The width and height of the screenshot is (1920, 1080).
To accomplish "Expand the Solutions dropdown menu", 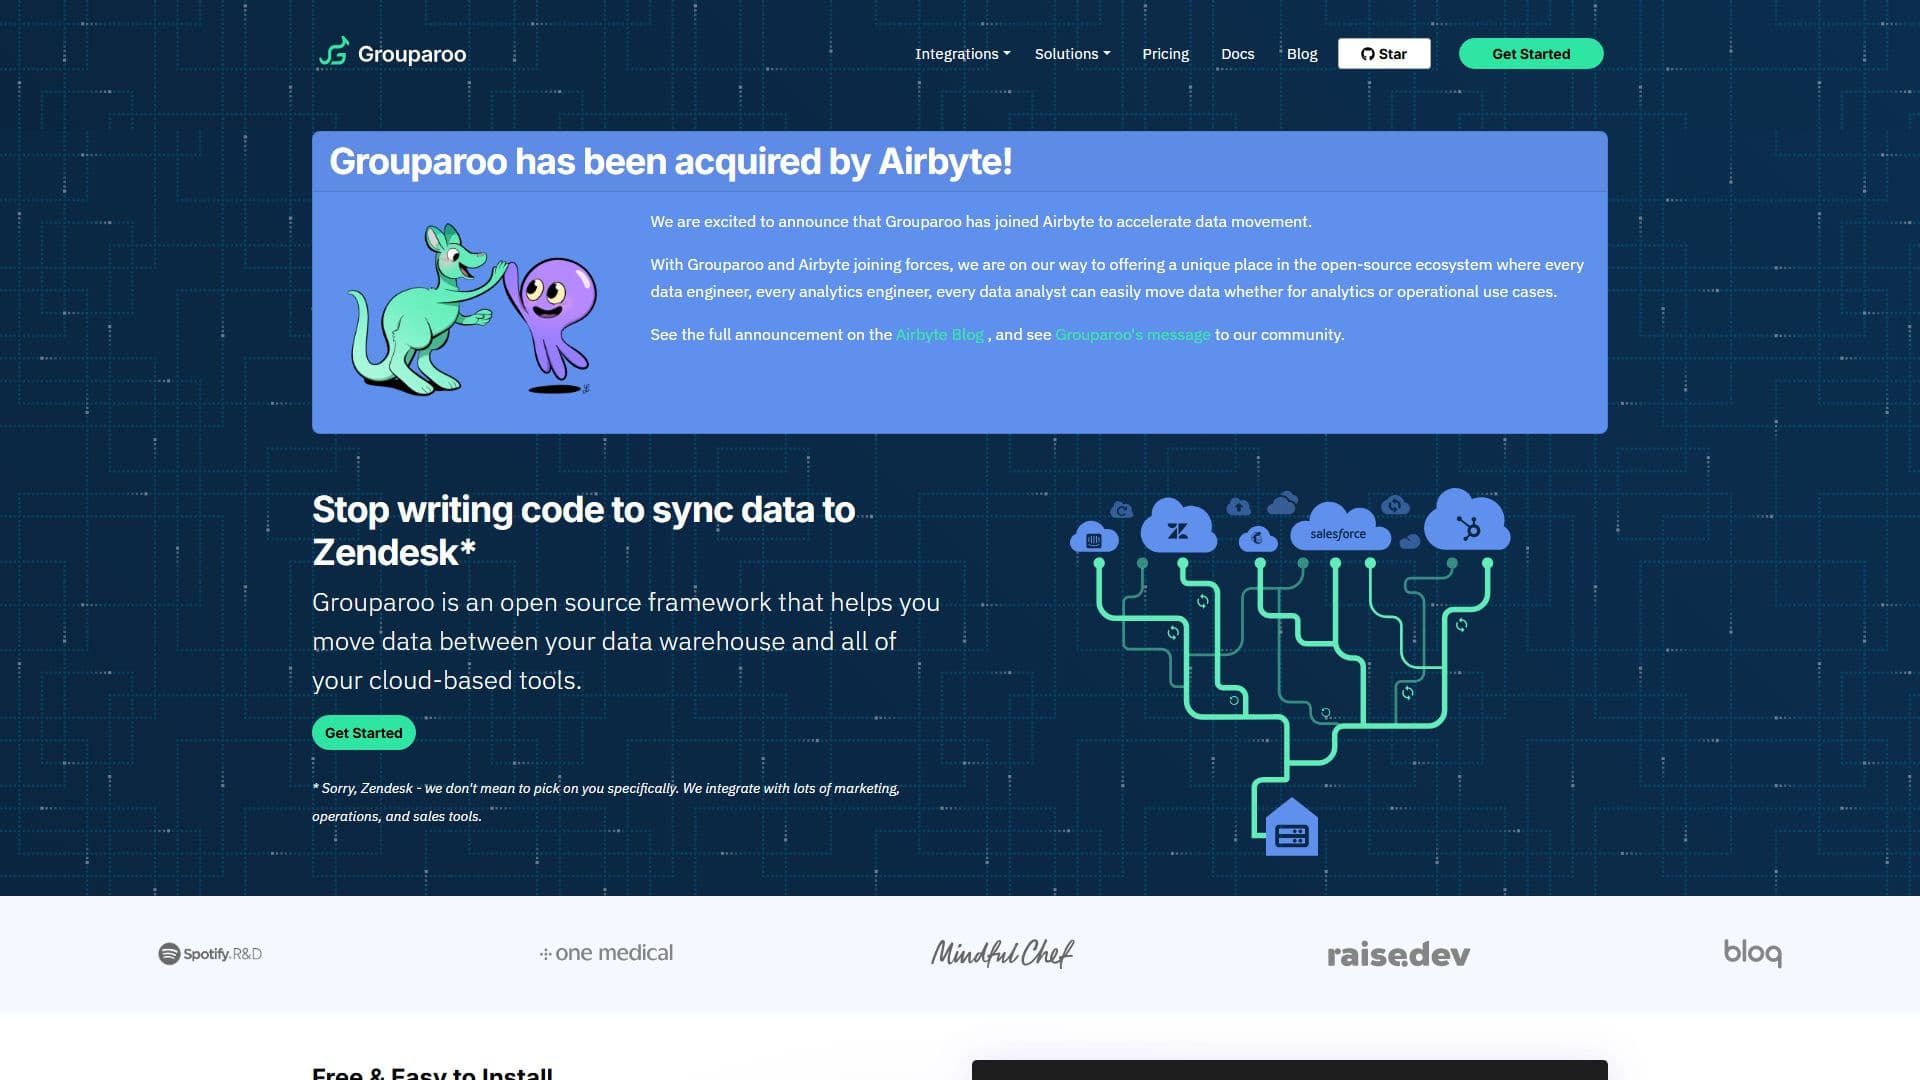I will 1072,54.
